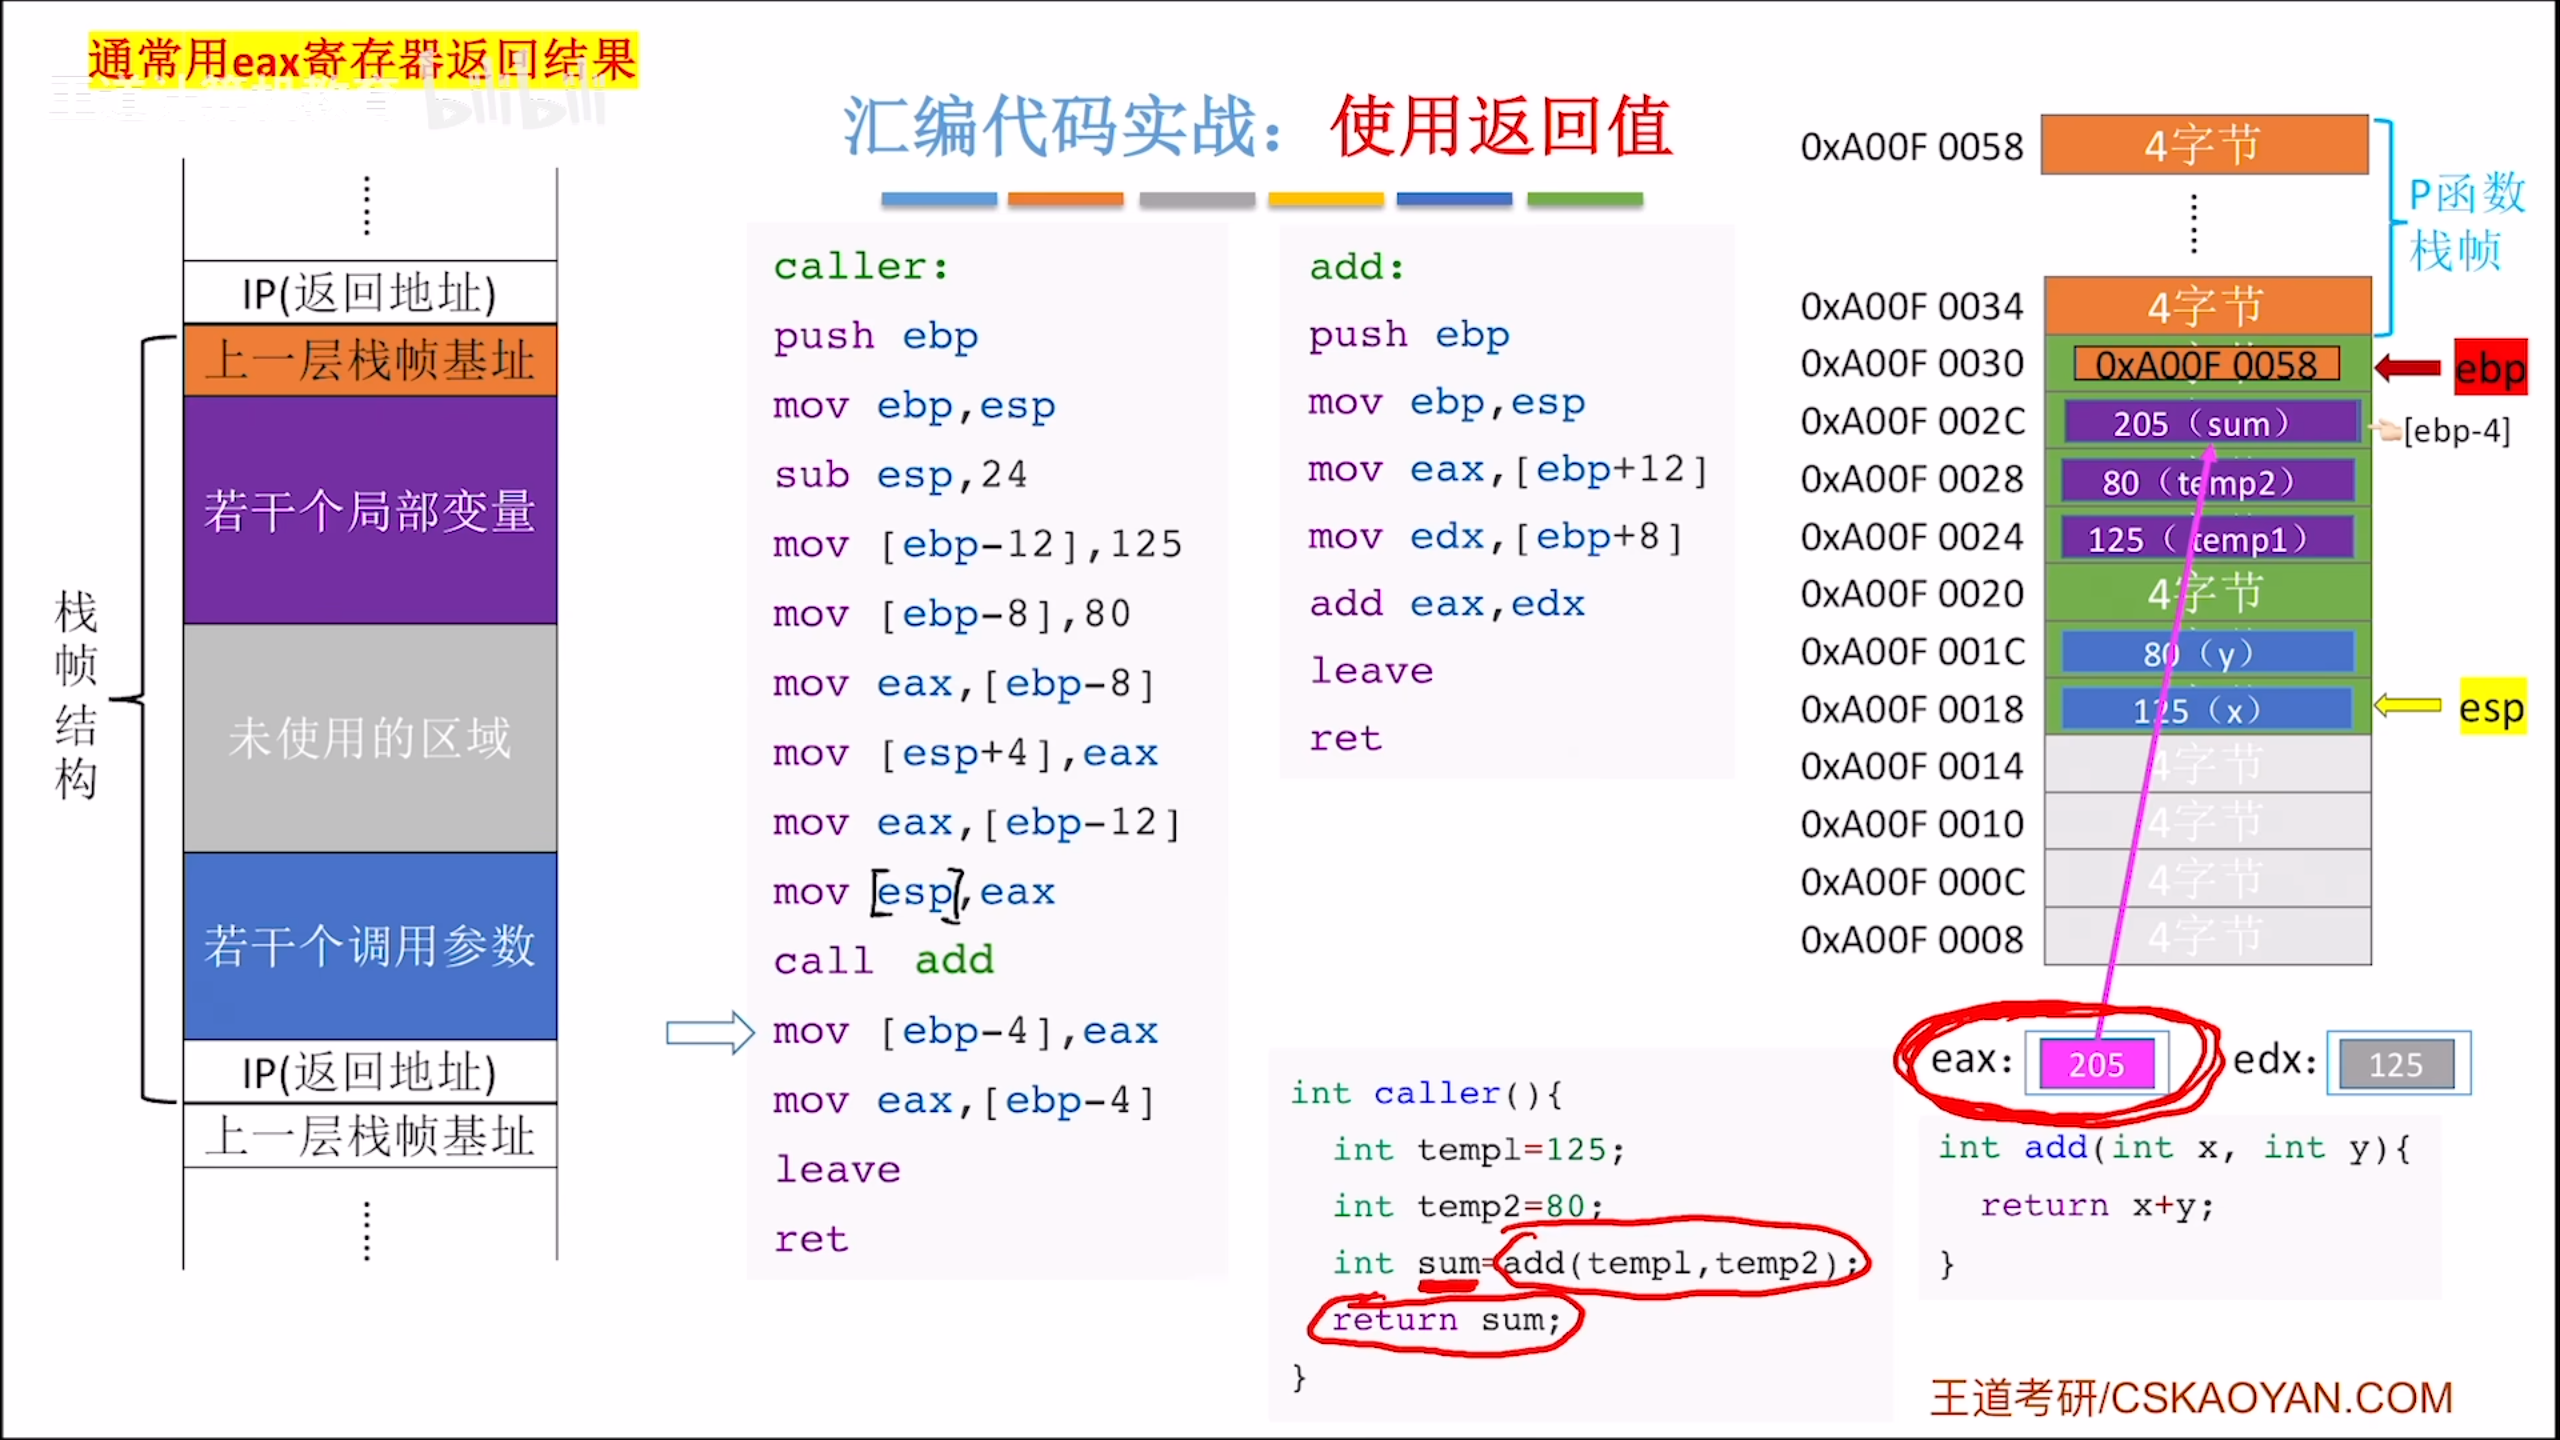
Task: Click the purple 若干个局部变量 block
Action: (370, 510)
